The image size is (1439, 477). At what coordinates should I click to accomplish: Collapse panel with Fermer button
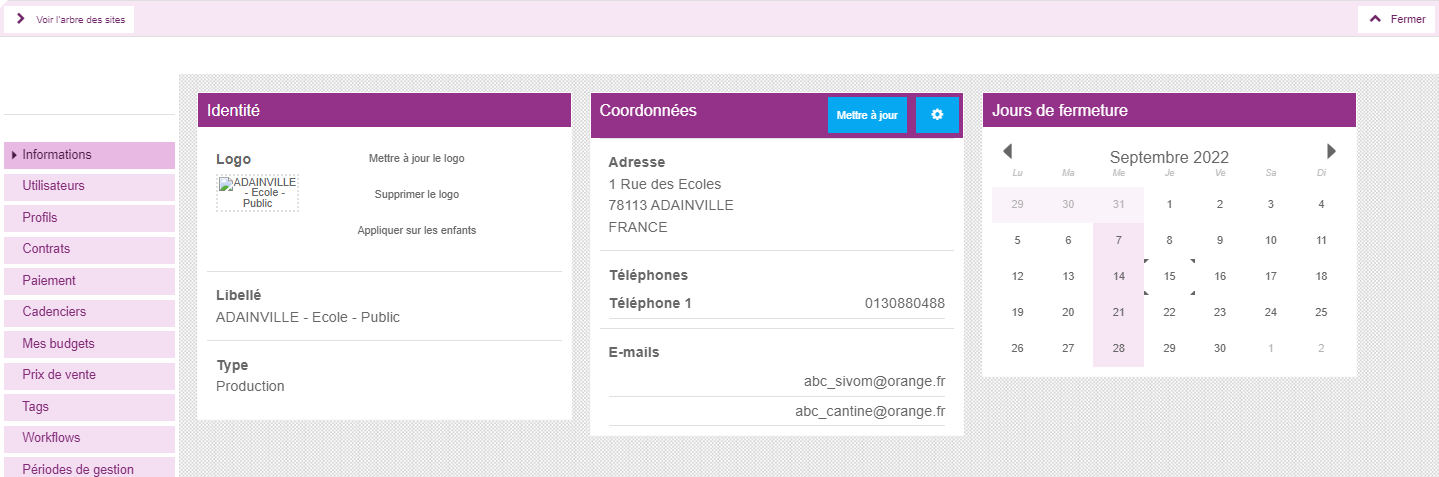(1397, 19)
